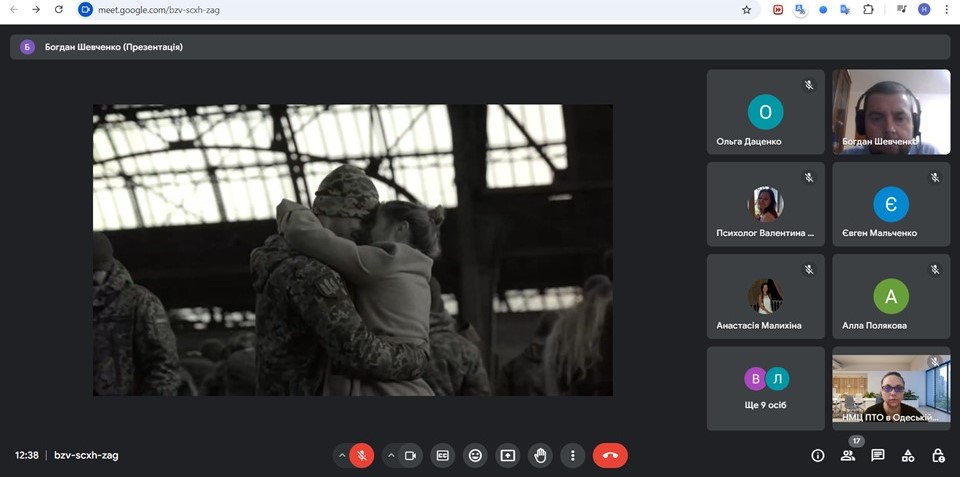Select the 'Ще 9 осіб' participants tile

pos(766,388)
